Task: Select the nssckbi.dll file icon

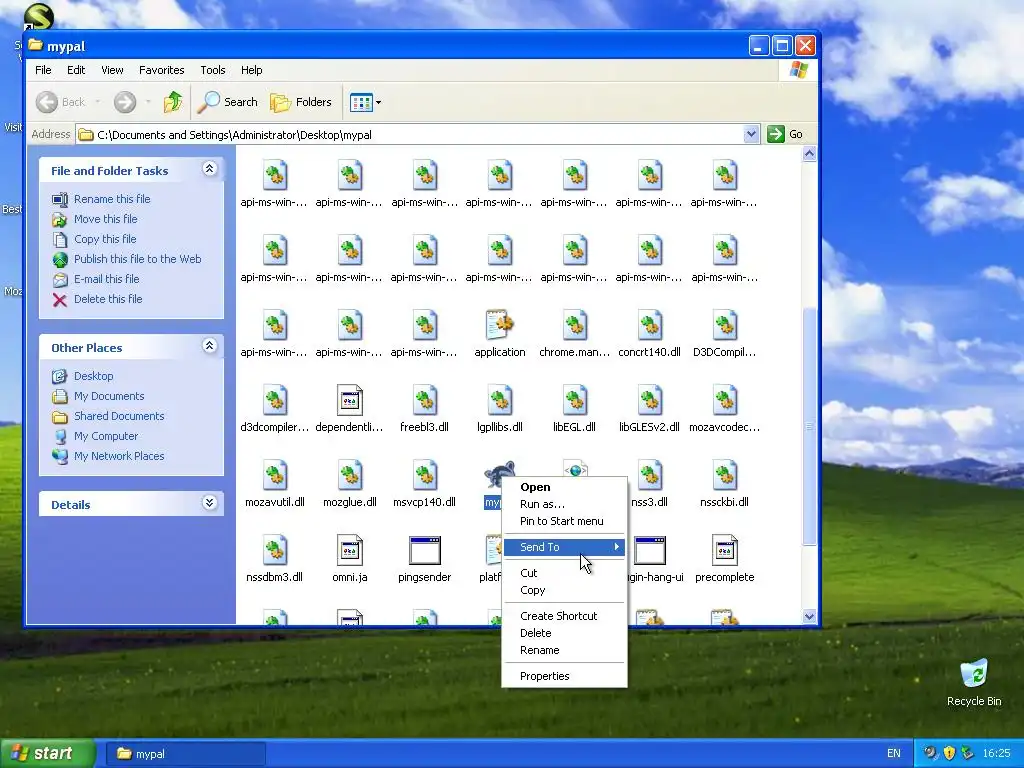Action: (x=725, y=475)
